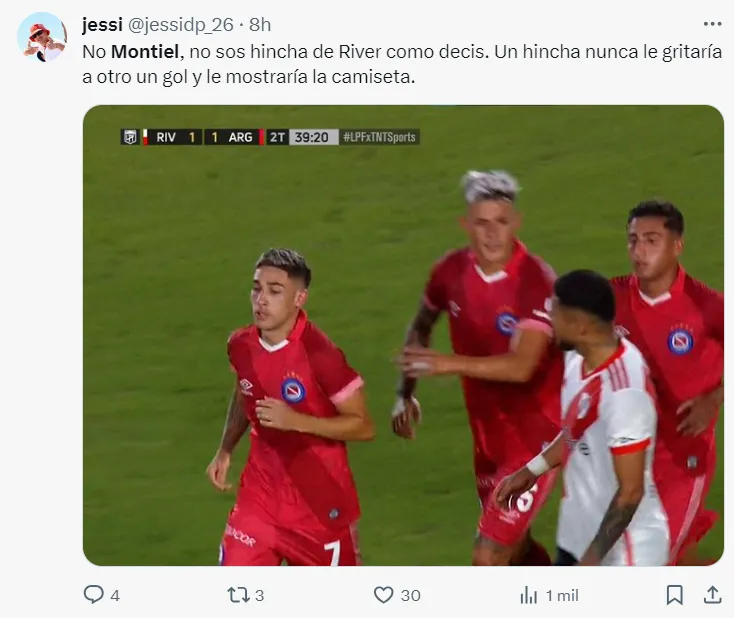Viewport: 734px width, 618px height.
Task: View analytics bar chart icon
Action: (x=529, y=596)
